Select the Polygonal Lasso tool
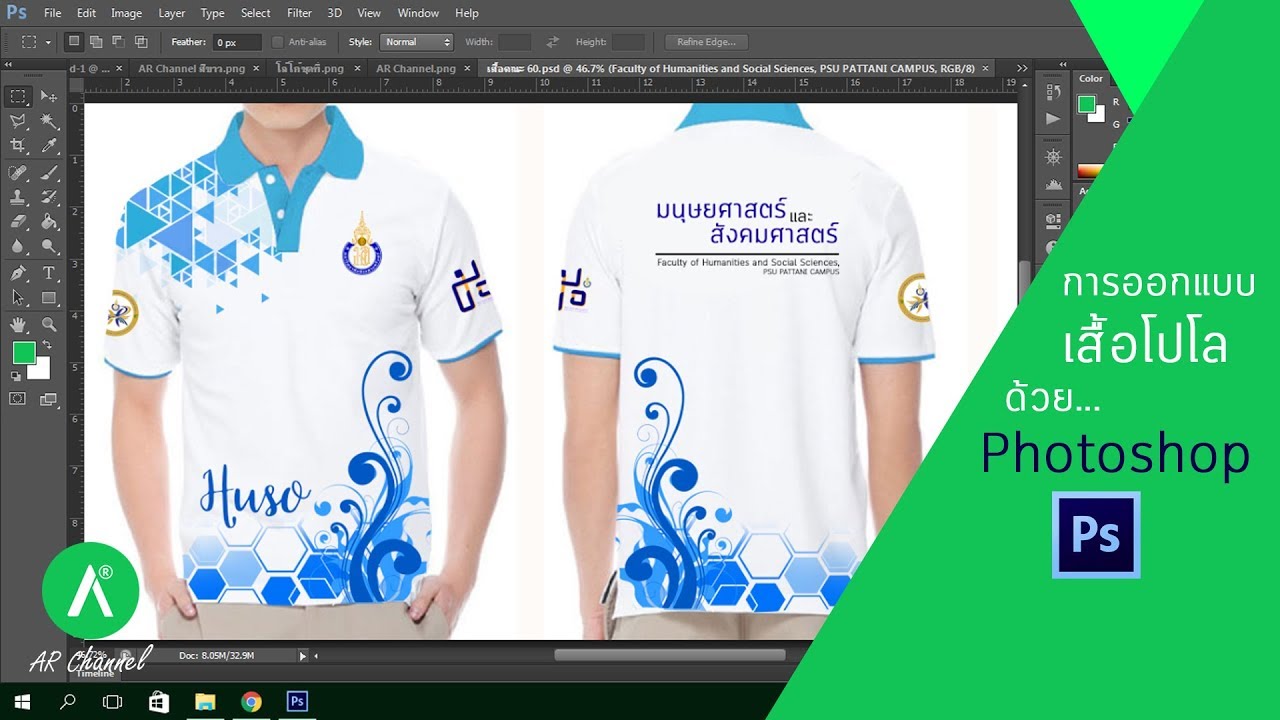Image resolution: width=1280 pixels, height=720 pixels. pyautogui.click(x=18, y=122)
